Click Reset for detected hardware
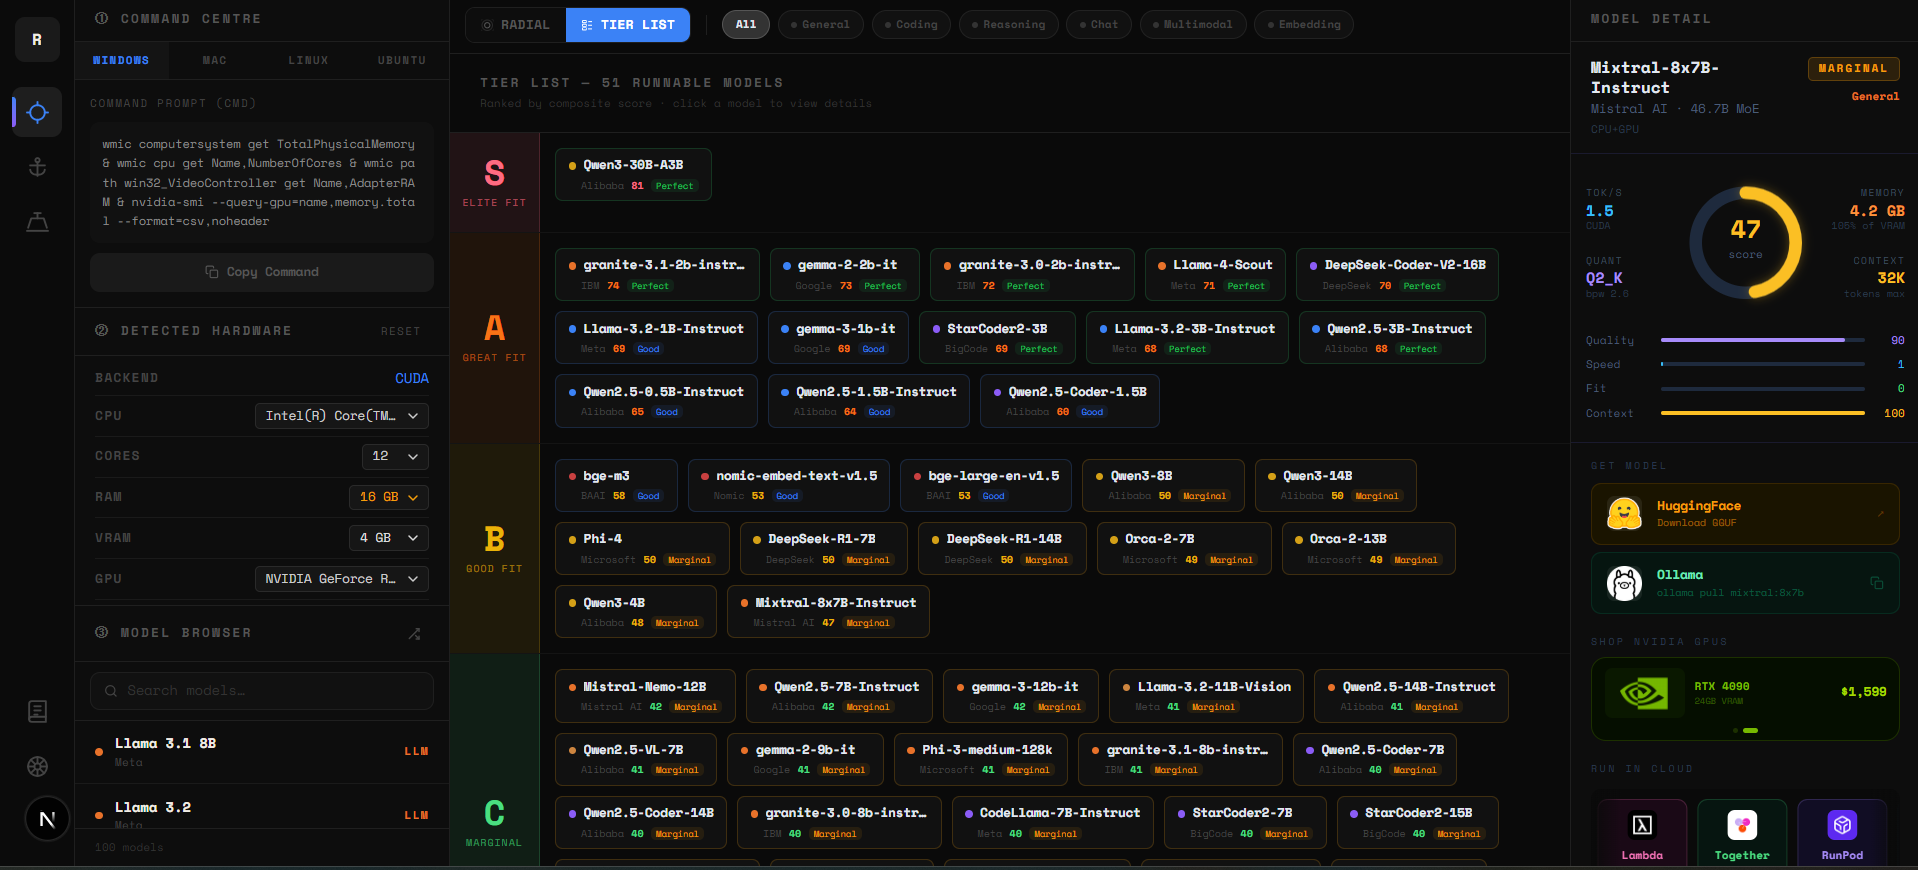1918x870 pixels. 400,331
